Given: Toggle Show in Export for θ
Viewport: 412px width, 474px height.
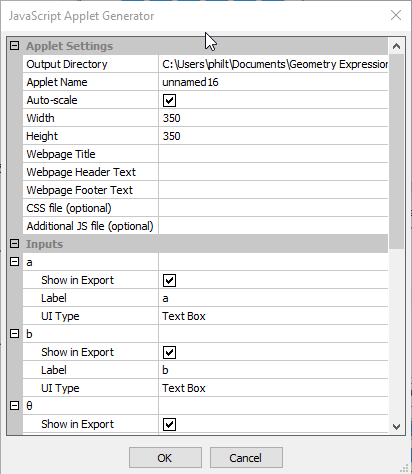Looking at the screenshot, I should point(169,424).
